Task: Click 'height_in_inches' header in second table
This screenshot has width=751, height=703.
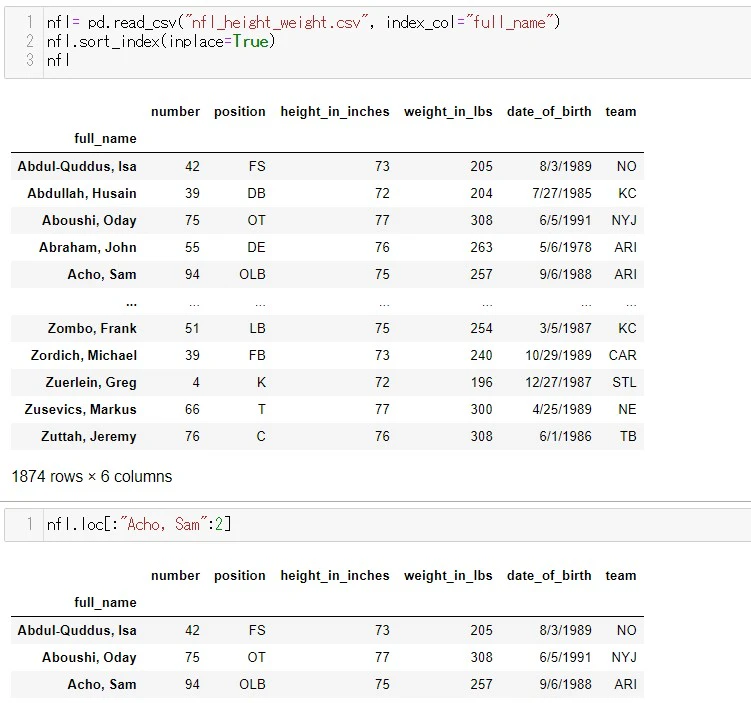Action: click(x=335, y=576)
